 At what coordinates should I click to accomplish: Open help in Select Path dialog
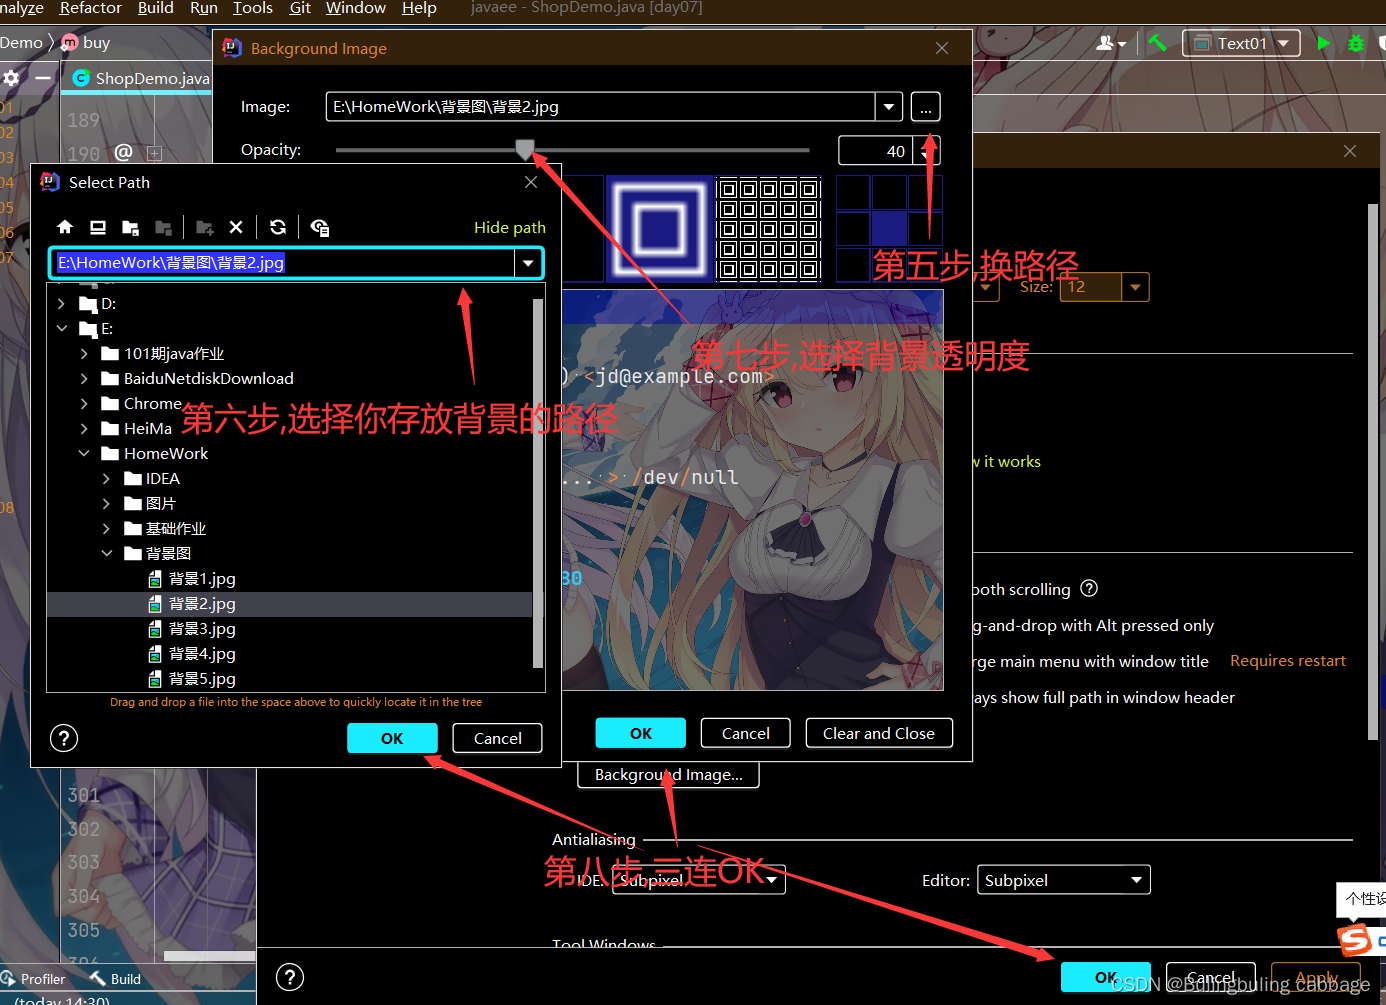pos(64,738)
